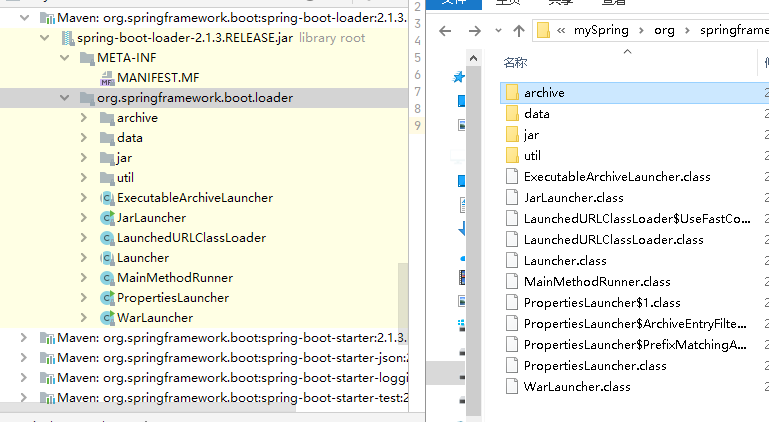Expand the JarLauncher class node
This screenshot has height=422, width=769.
(x=83, y=218)
